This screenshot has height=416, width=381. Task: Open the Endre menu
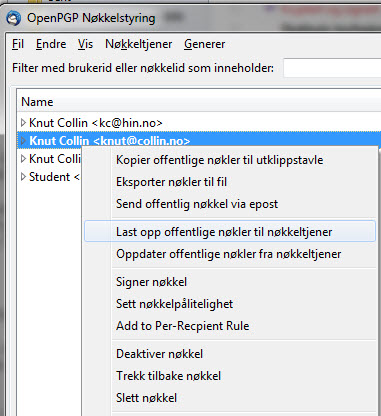point(51,44)
